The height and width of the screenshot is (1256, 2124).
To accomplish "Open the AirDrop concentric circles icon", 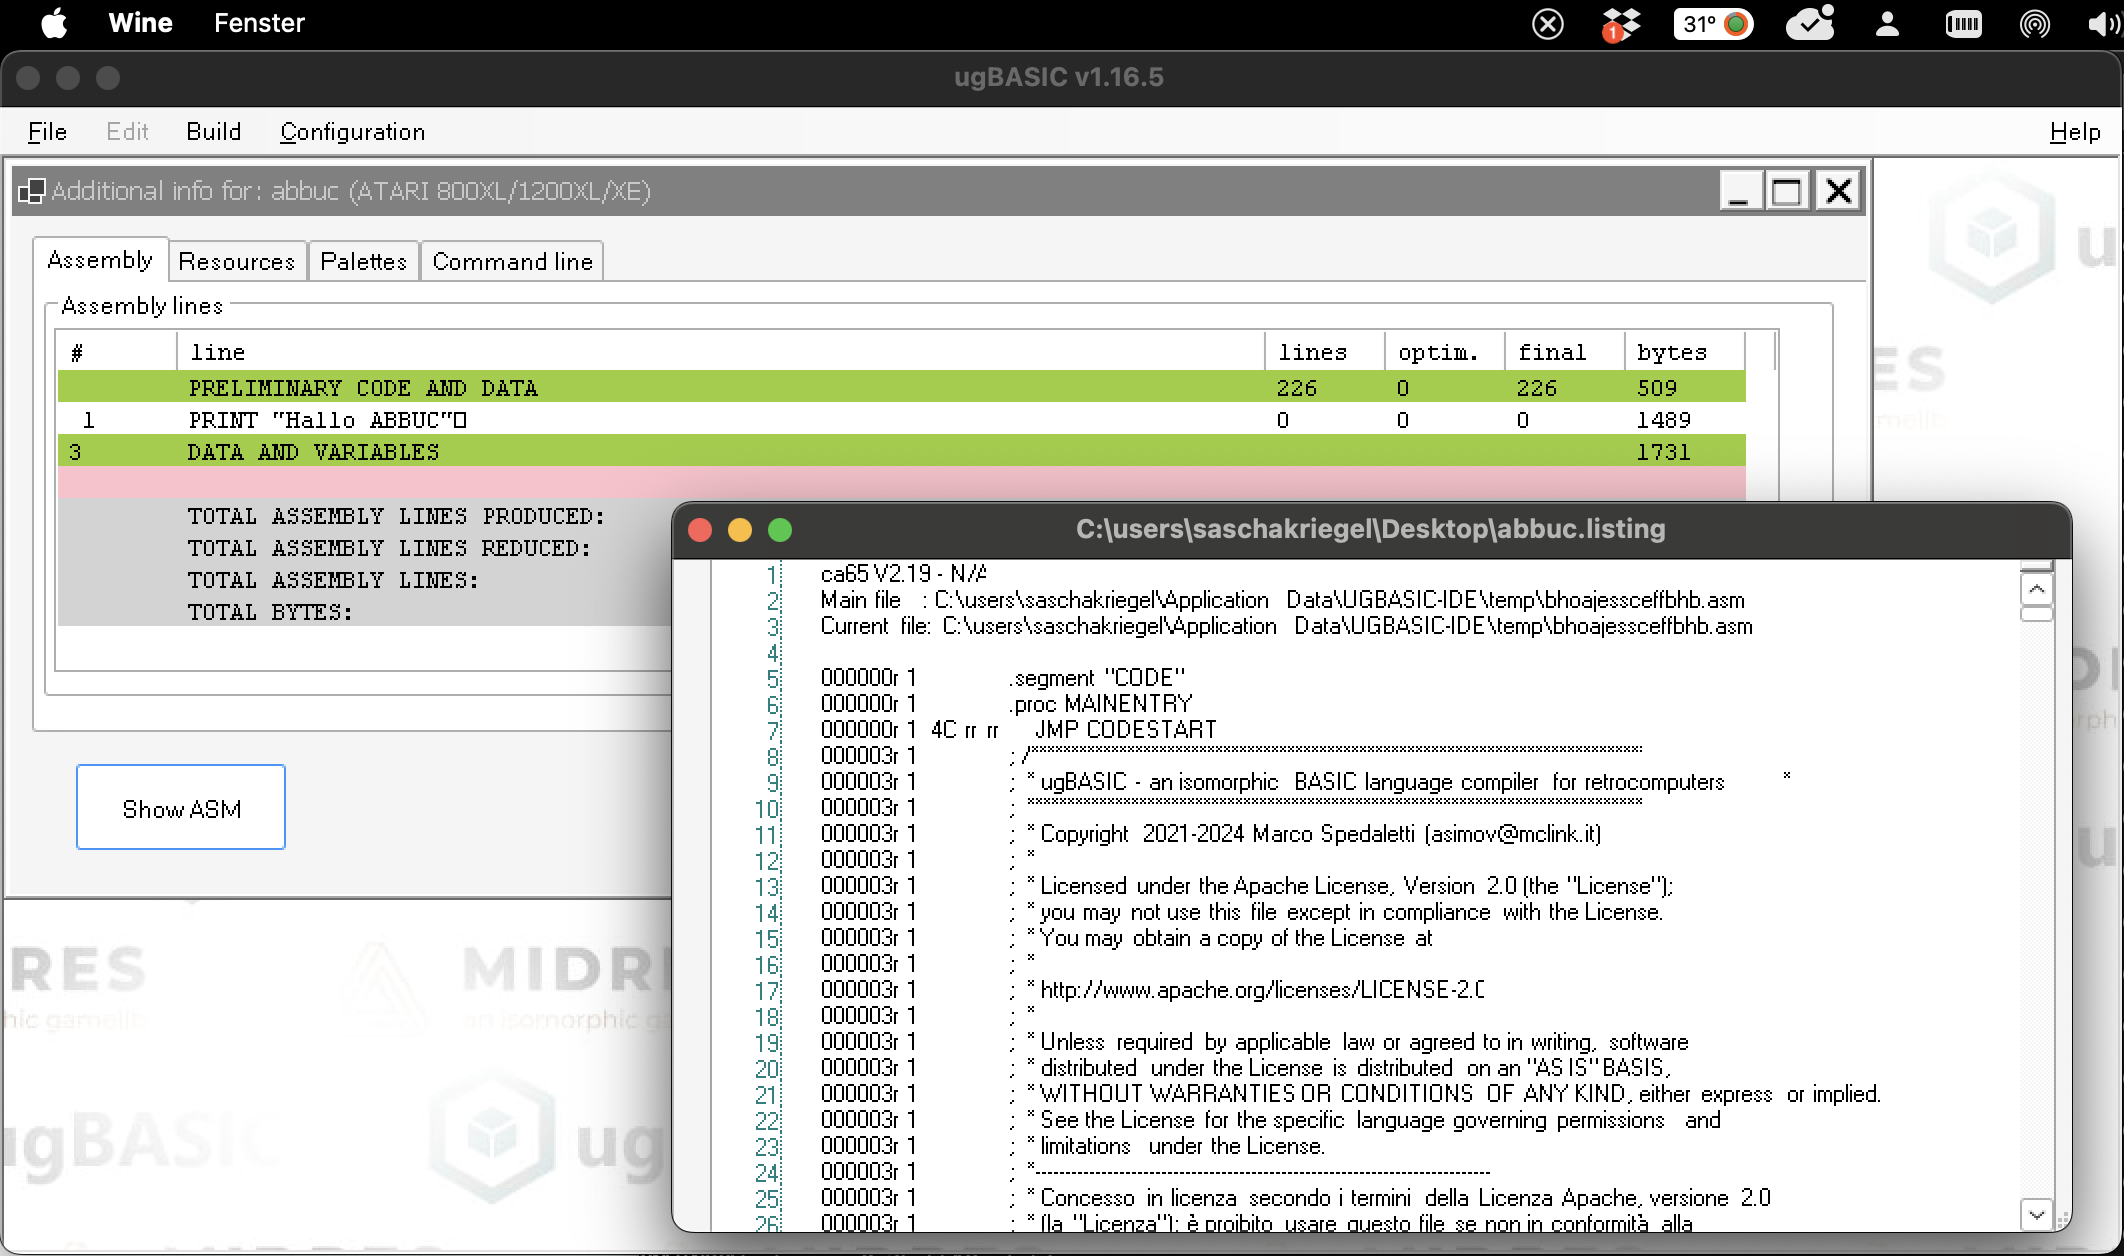I will pyautogui.click(x=2034, y=23).
